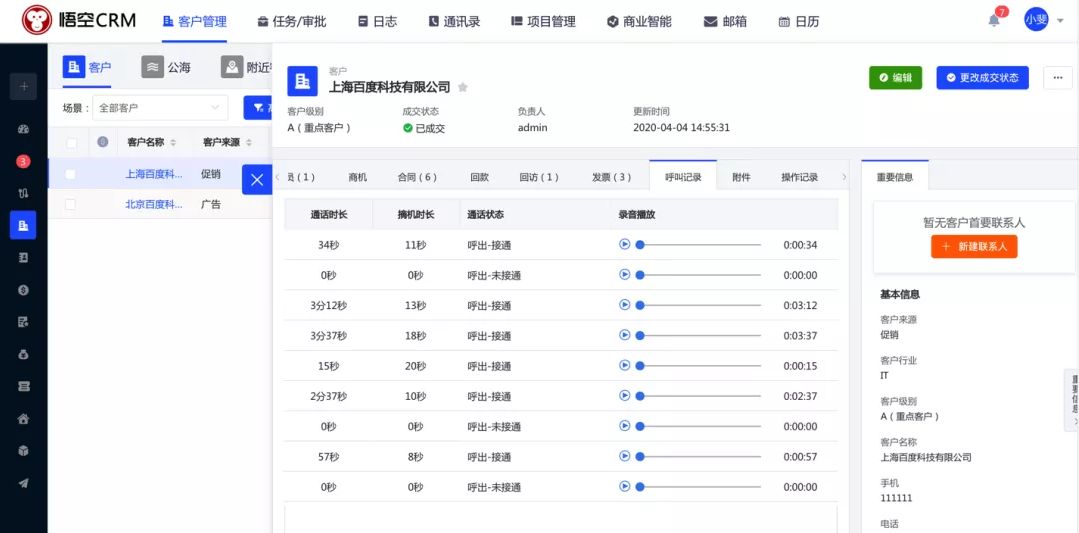Click the 小斐 user avatar
The height and width of the screenshot is (533, 1079).
1036,20
